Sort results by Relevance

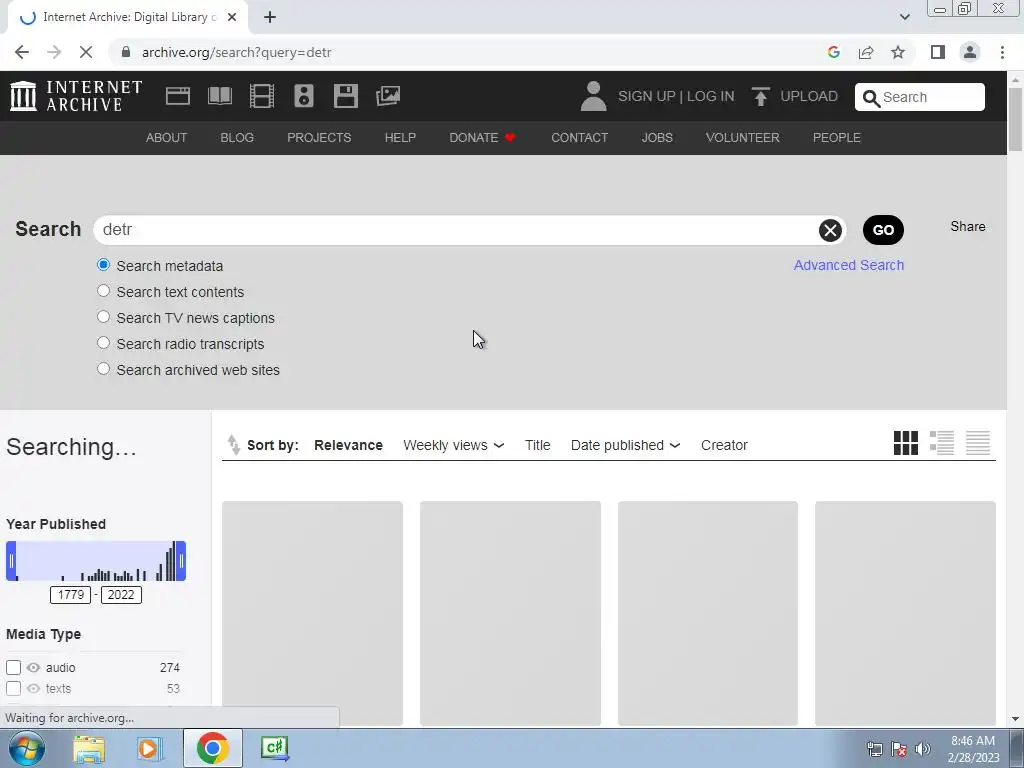point(348,445)
